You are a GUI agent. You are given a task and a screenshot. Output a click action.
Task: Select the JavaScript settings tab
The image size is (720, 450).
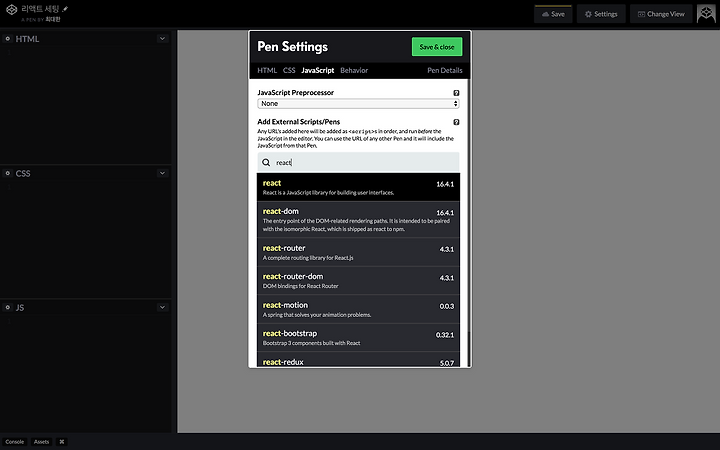click(x=318, y=70)
